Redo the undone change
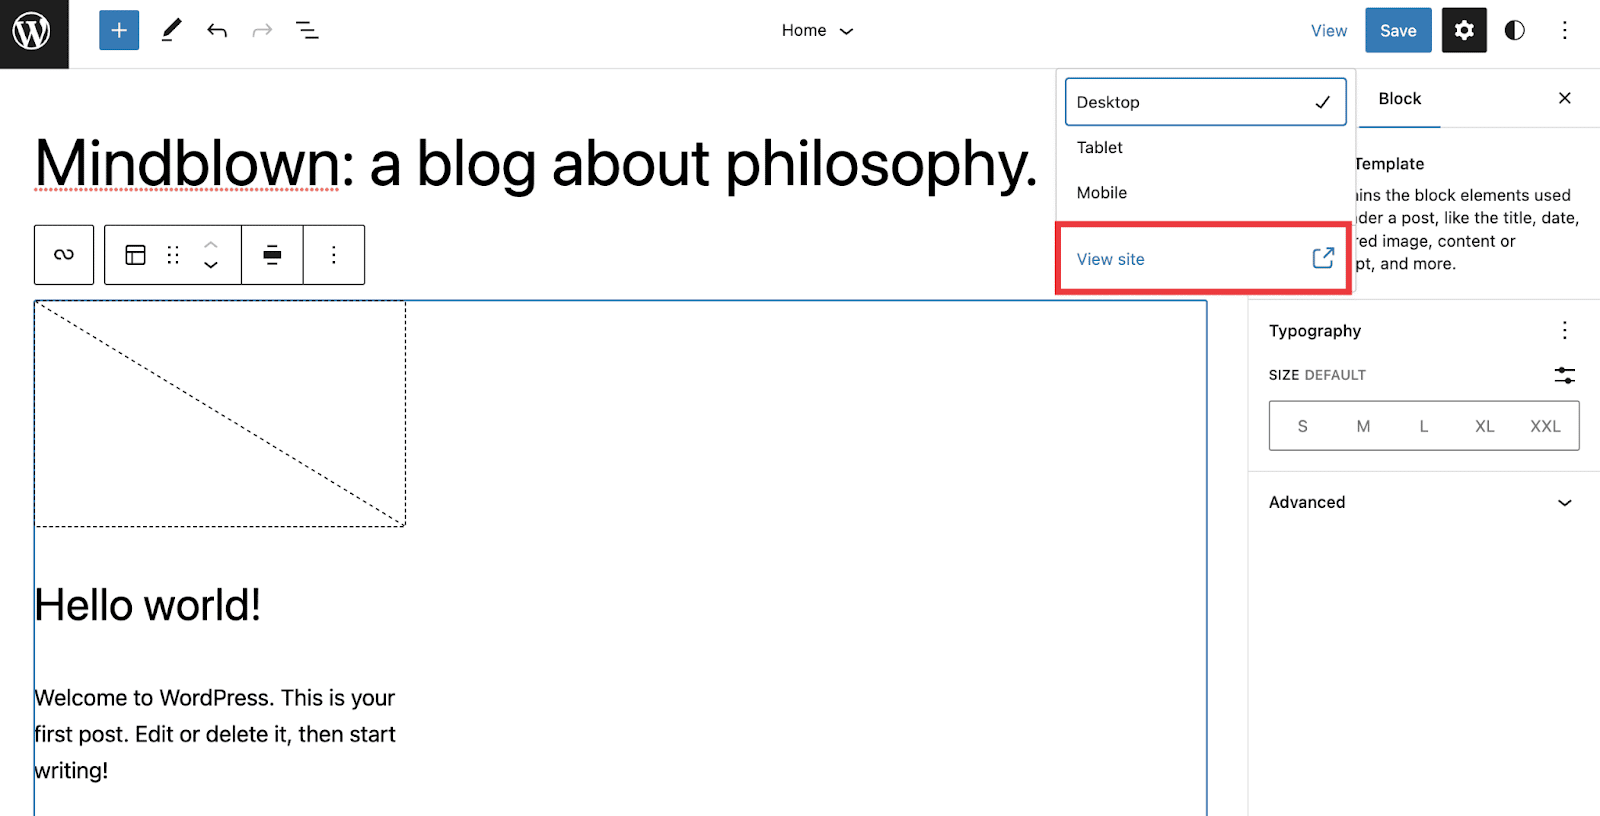 262,31
